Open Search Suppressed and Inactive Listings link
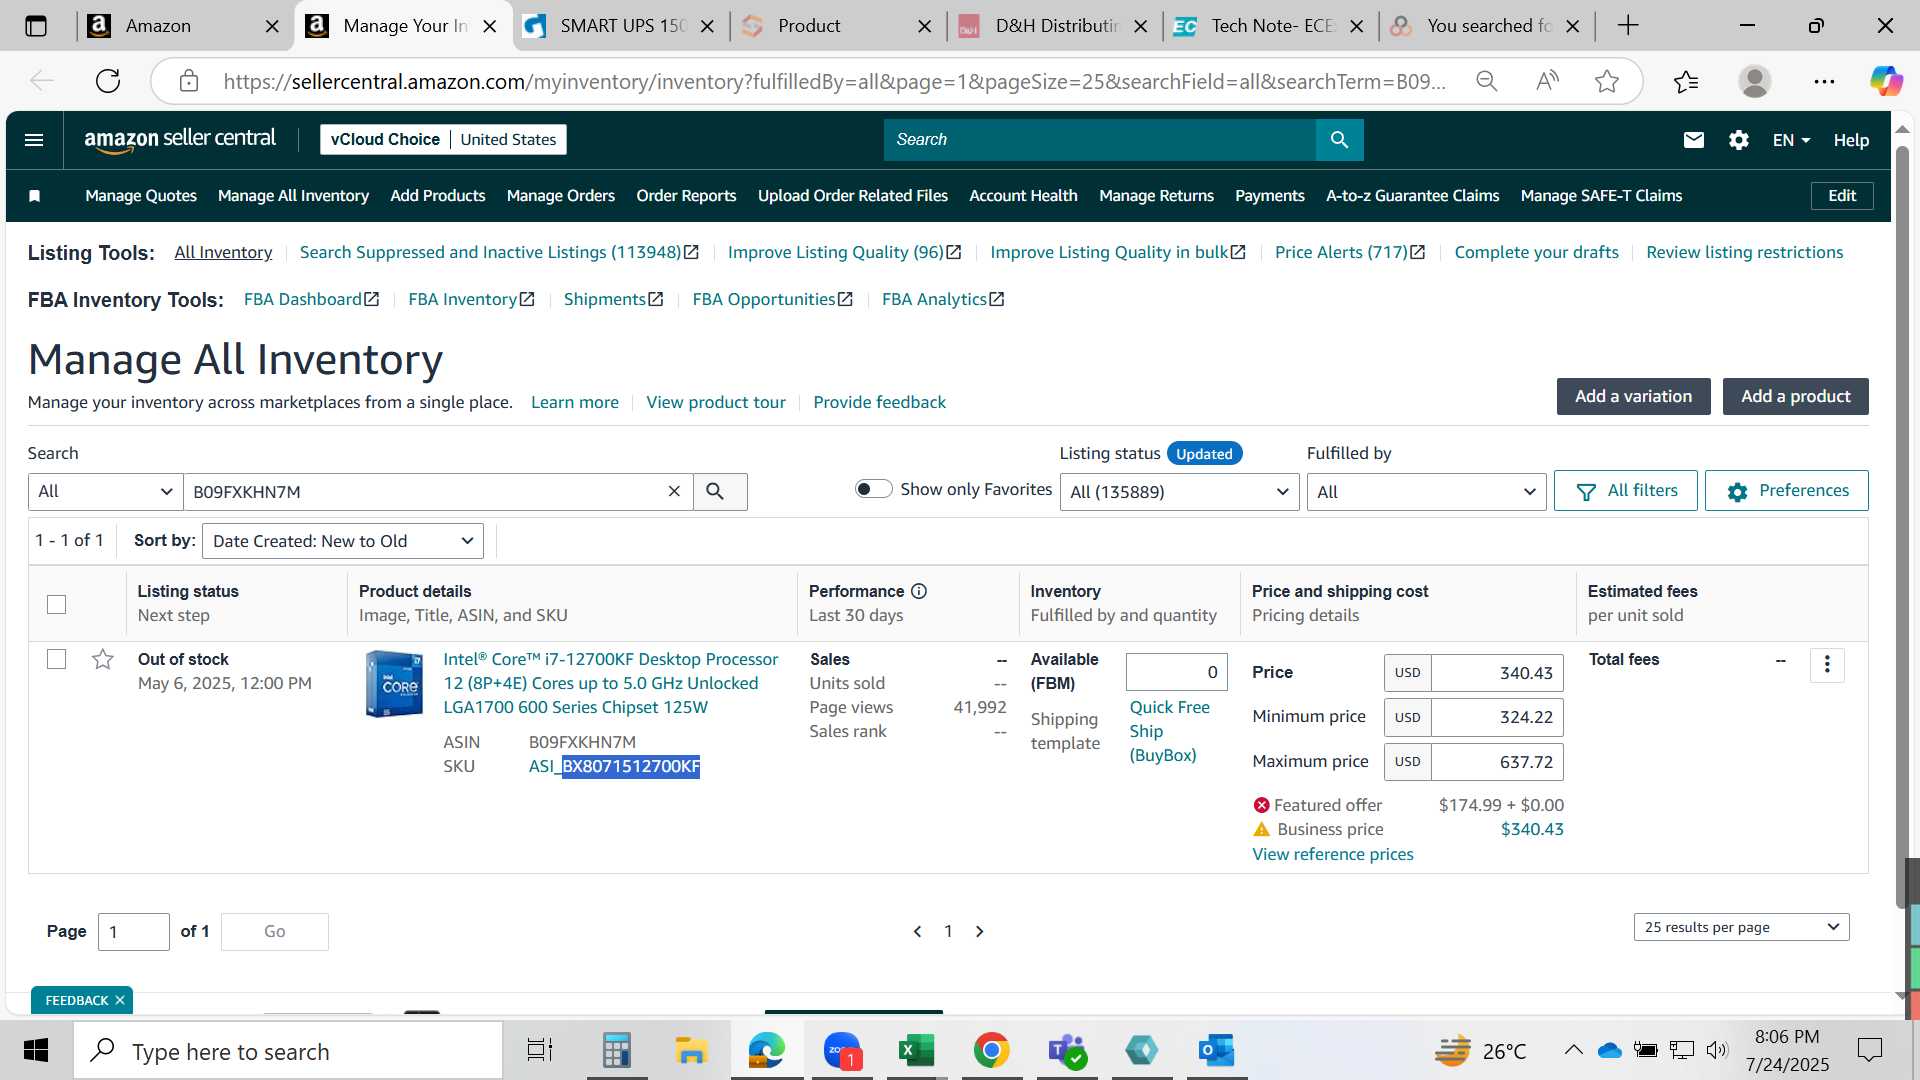The height and width of the screenshot is (1080, 1920). coord(498,252)
